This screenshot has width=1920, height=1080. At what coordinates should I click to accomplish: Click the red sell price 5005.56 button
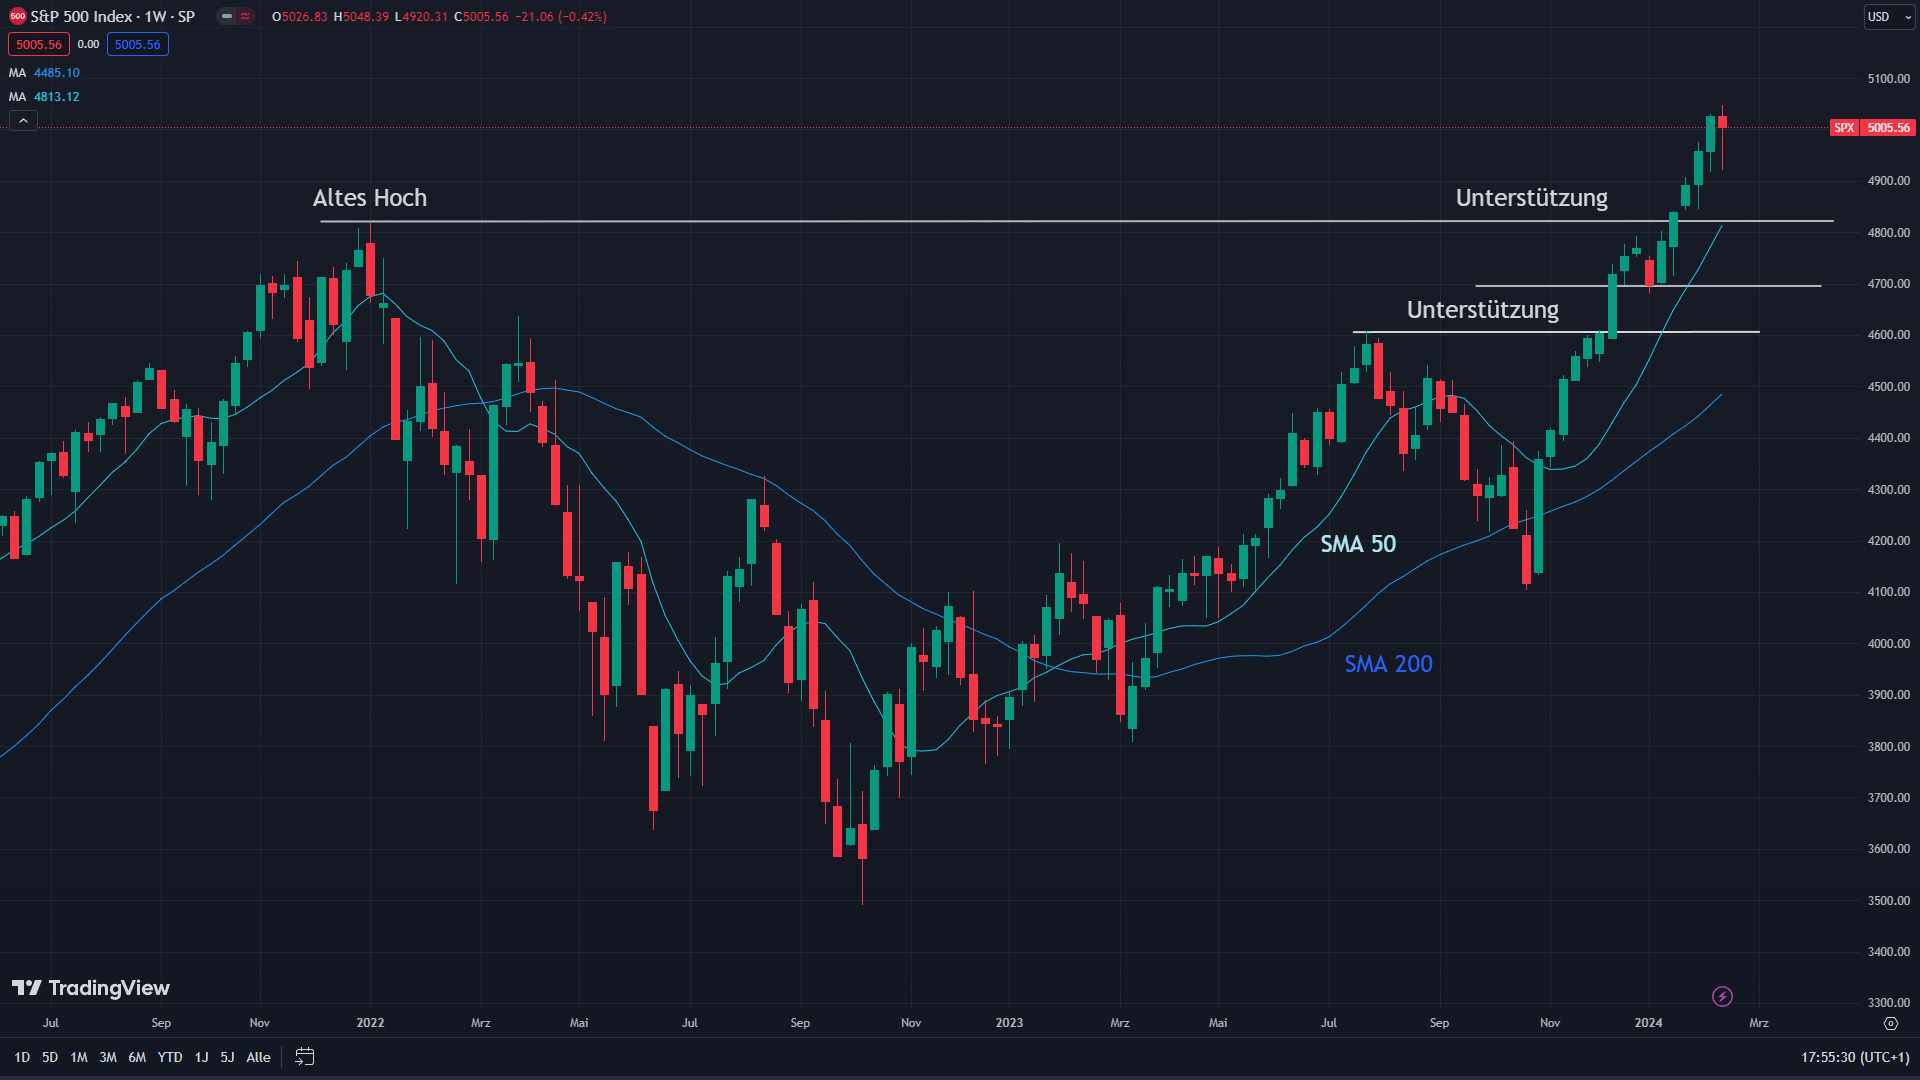point(38,44)
